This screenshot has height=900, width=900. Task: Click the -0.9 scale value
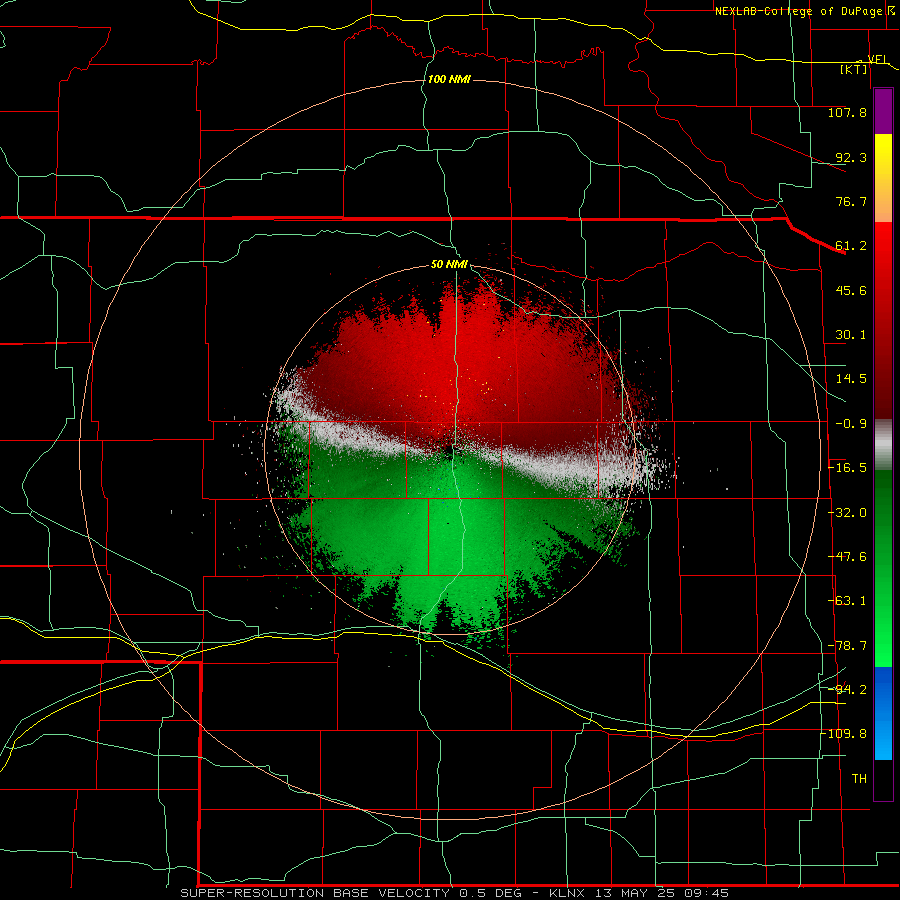click(x=851, y=424)
